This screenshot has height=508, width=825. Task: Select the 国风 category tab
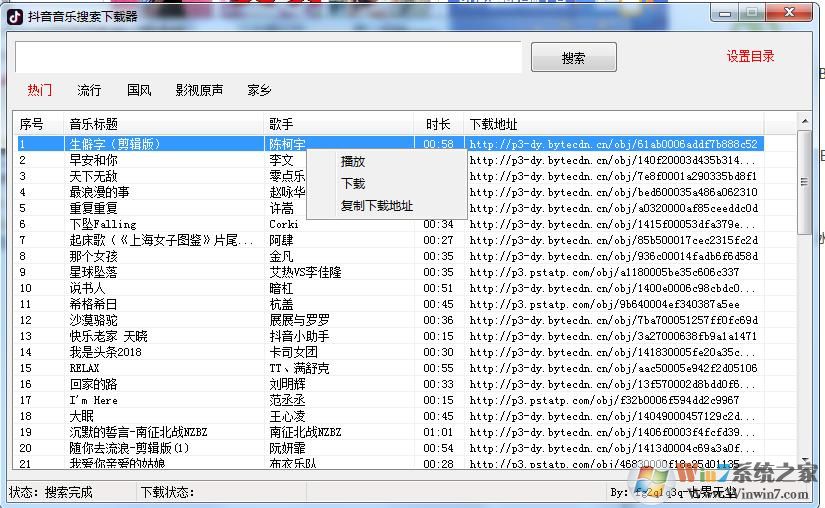[139, 91]
